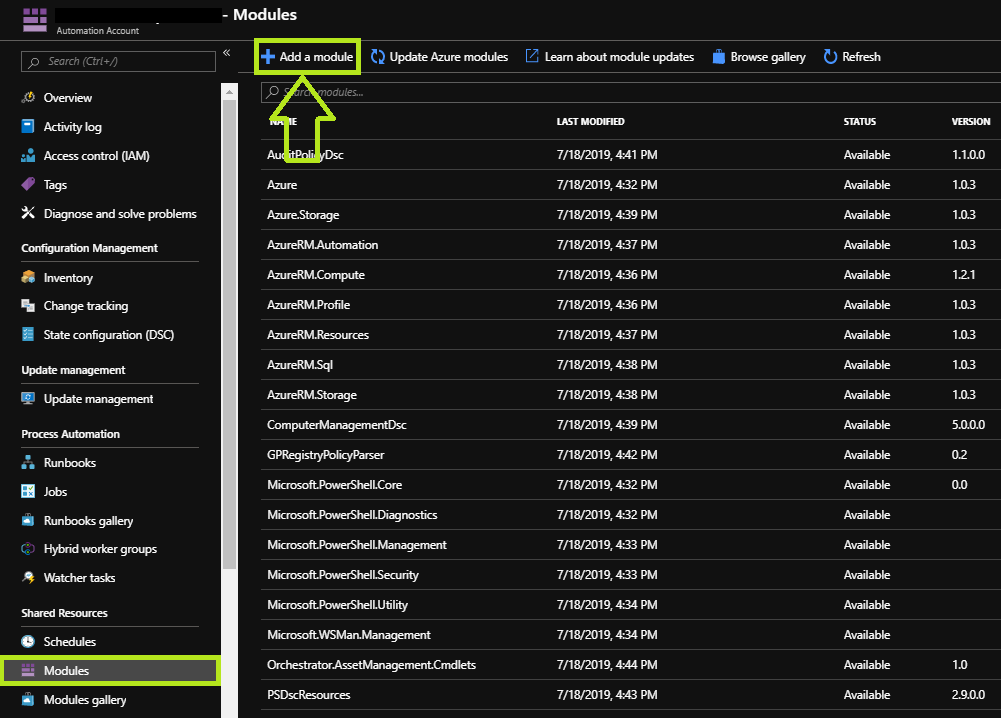Image resolution: width=1001 pixels, height=718 pixels.
Task: Click the Overview icon in sidebar
Action: point(28,97)
